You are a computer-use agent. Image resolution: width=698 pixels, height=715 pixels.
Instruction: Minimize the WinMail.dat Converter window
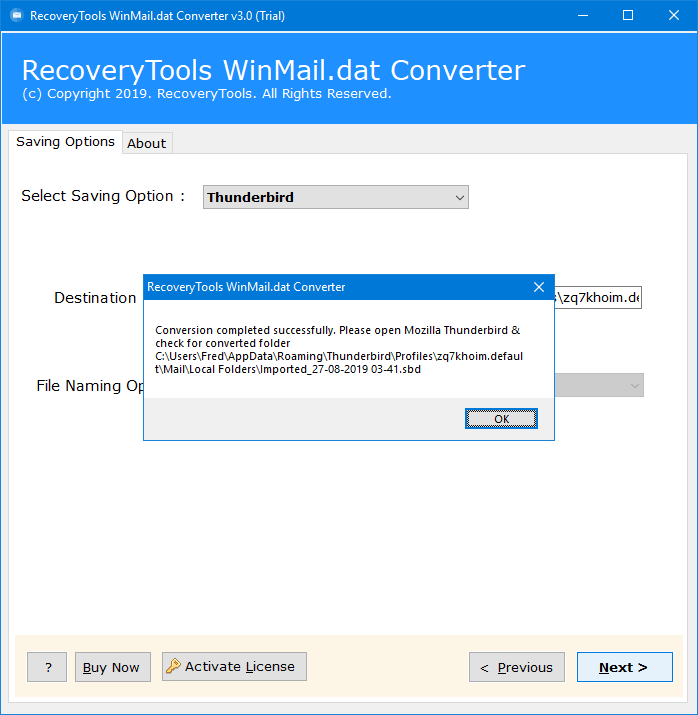pyautogui.click(x=583, y=16)
